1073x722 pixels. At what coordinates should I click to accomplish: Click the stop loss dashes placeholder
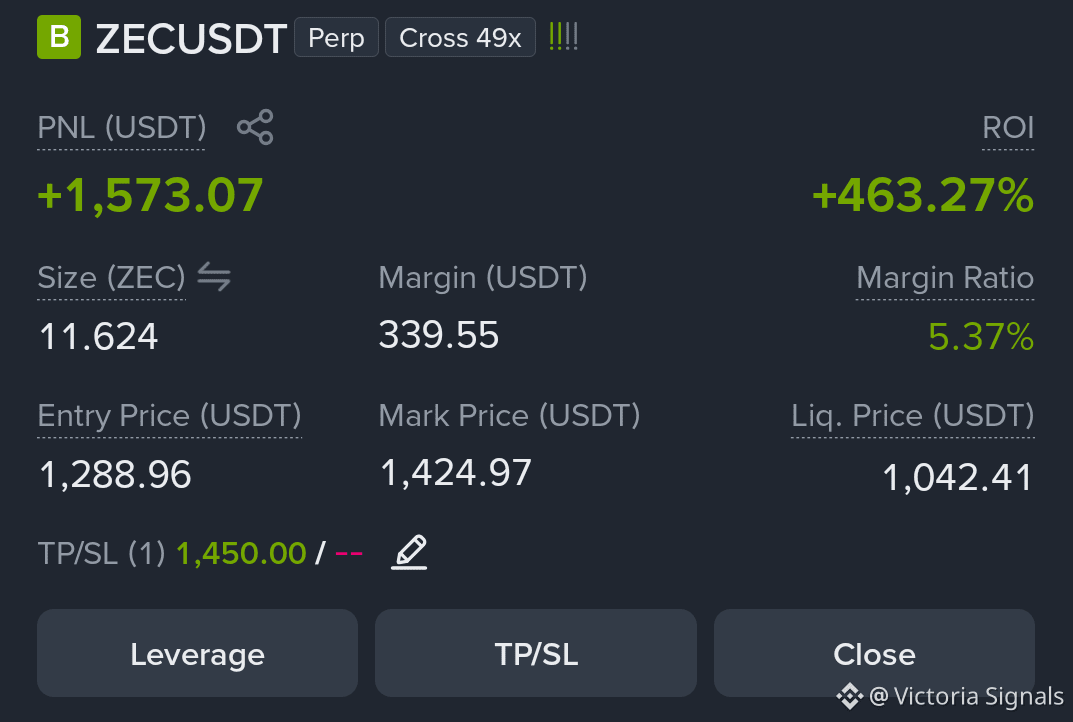tap(349, 553)
